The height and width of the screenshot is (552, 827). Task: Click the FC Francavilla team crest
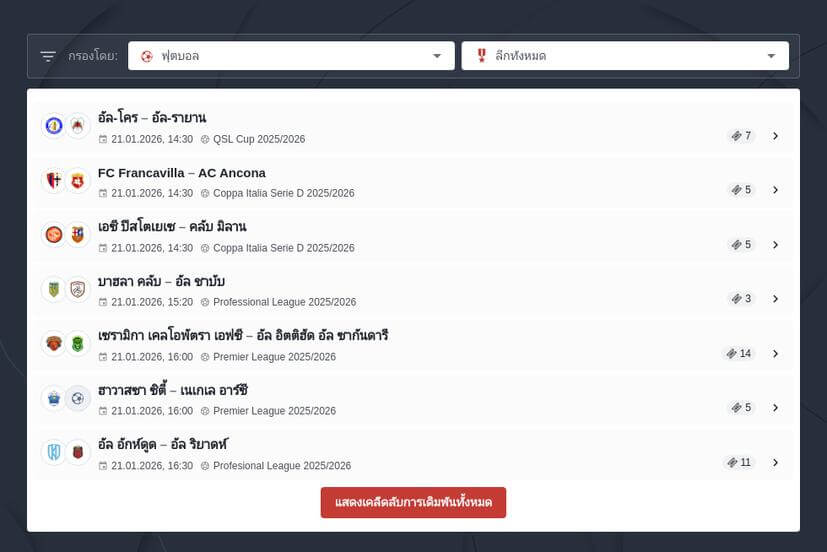tap(53, 180)
